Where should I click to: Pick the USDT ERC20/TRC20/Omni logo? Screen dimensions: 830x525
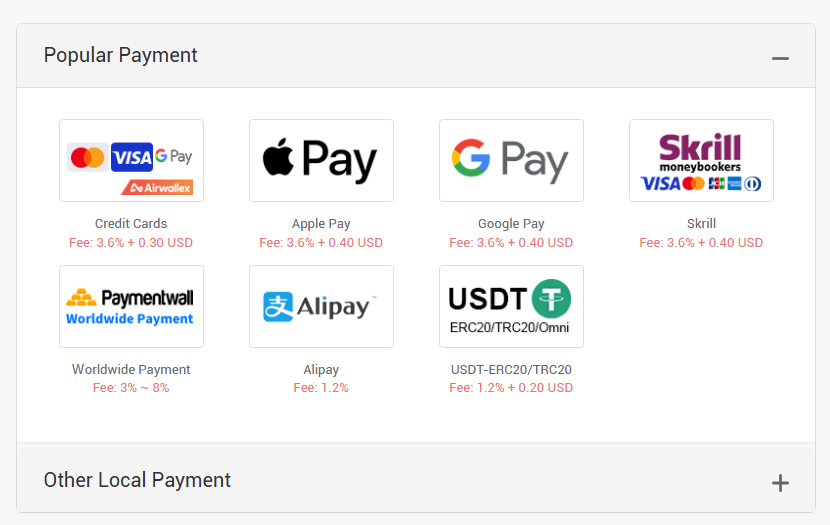coord(511,306)
